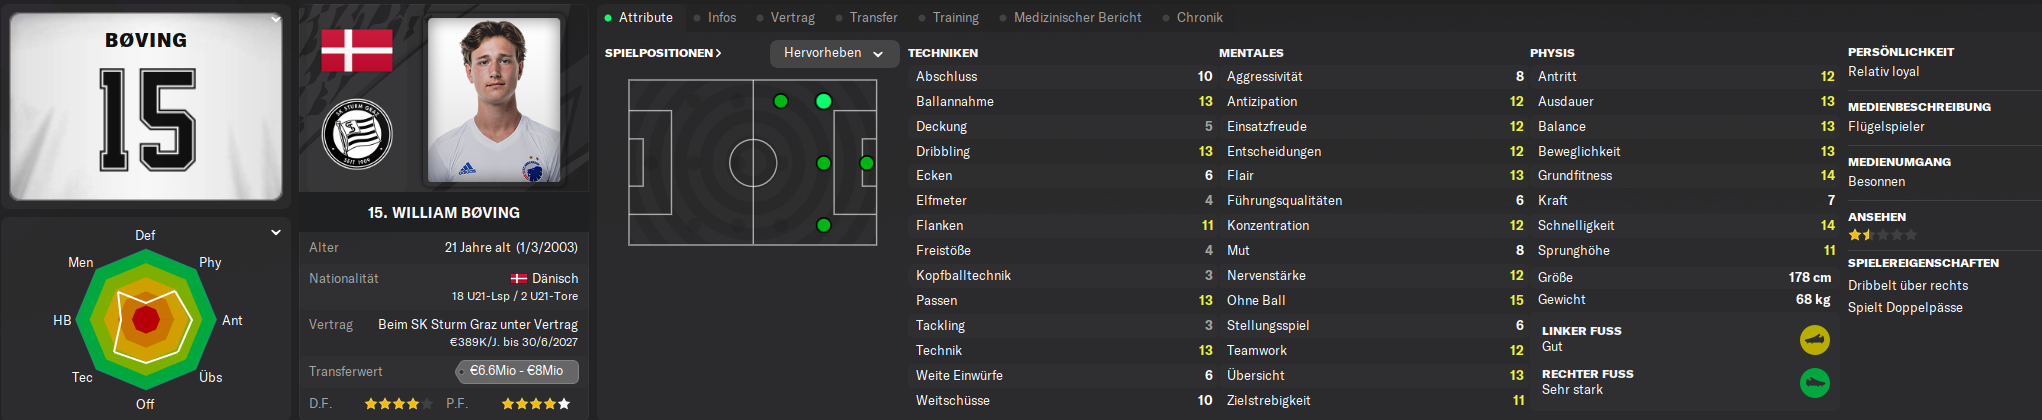2042x420 pixels.
Task: Click the D.F. star rating
Action: coord(398,404)
